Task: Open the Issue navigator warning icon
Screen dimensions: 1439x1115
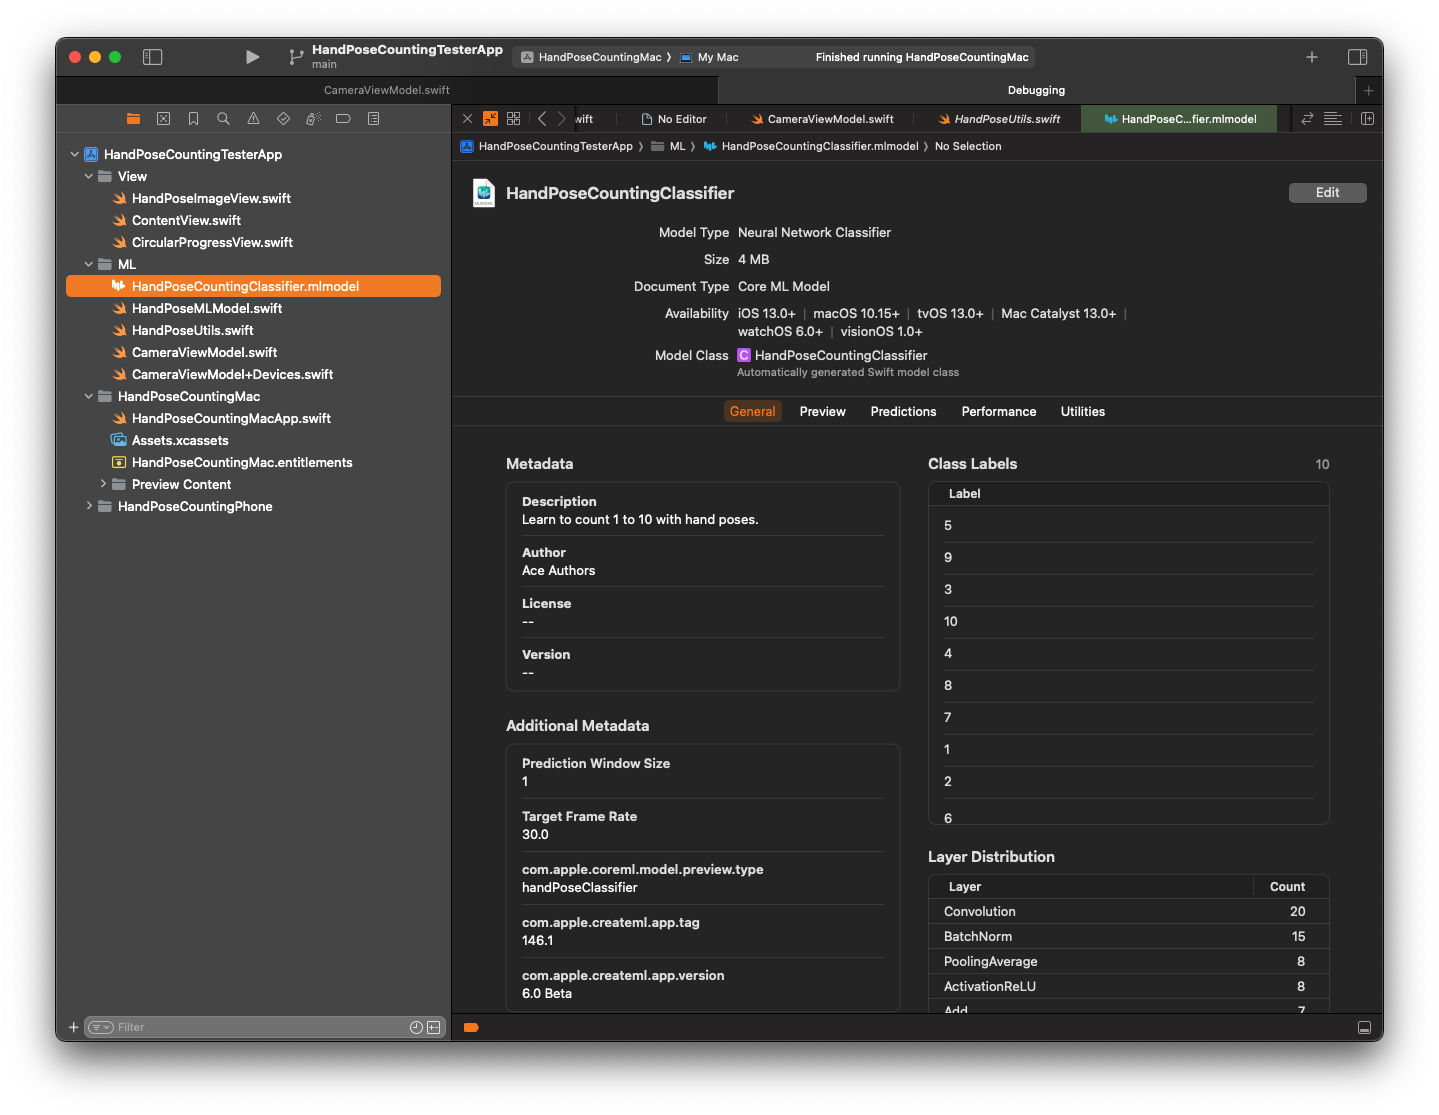Action: [x=253, y=118]
